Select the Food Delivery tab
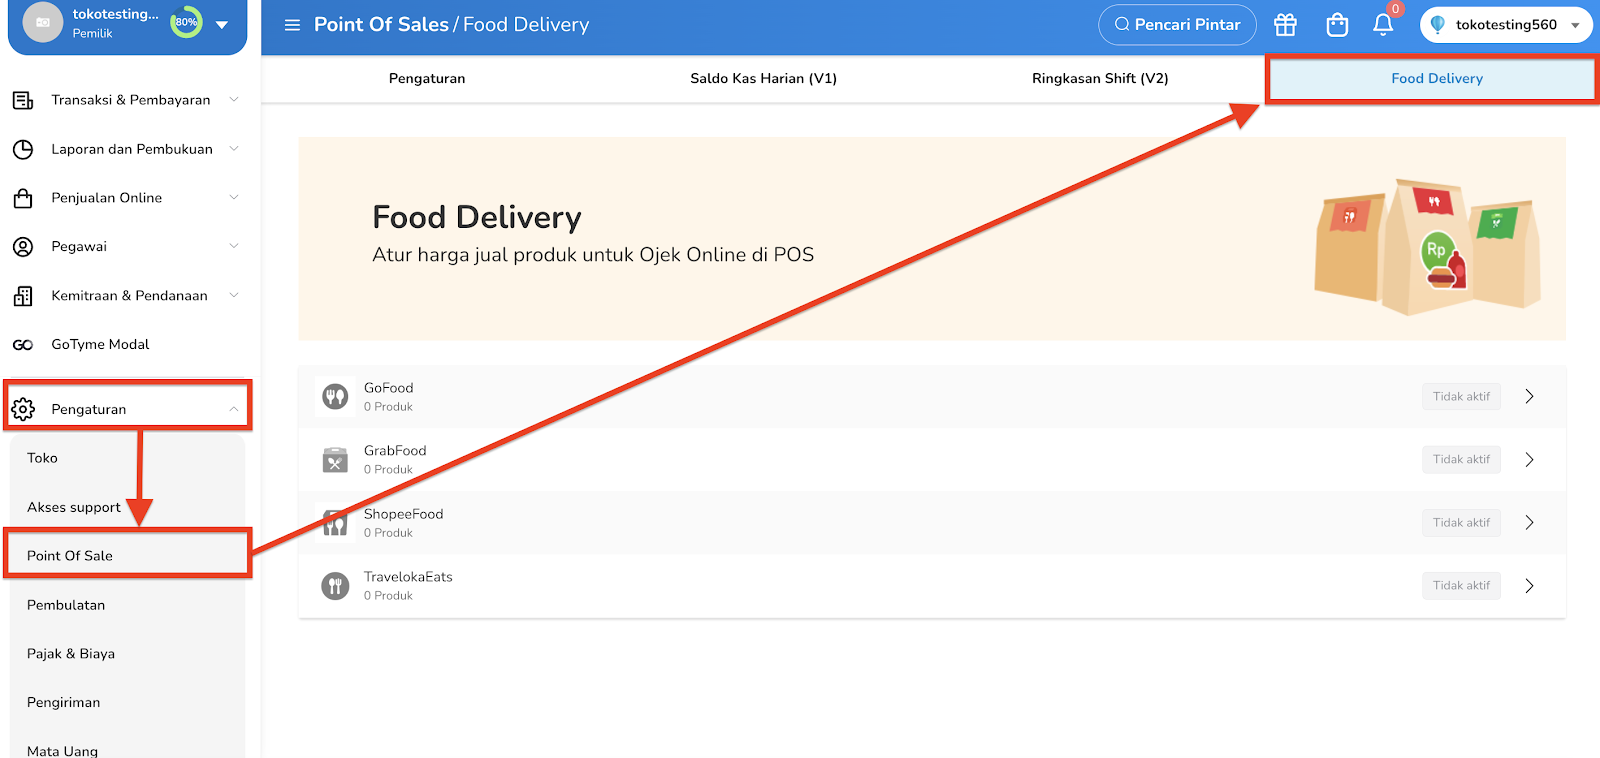Screen dimensions: 1600x758 (x=1437, y=79)
